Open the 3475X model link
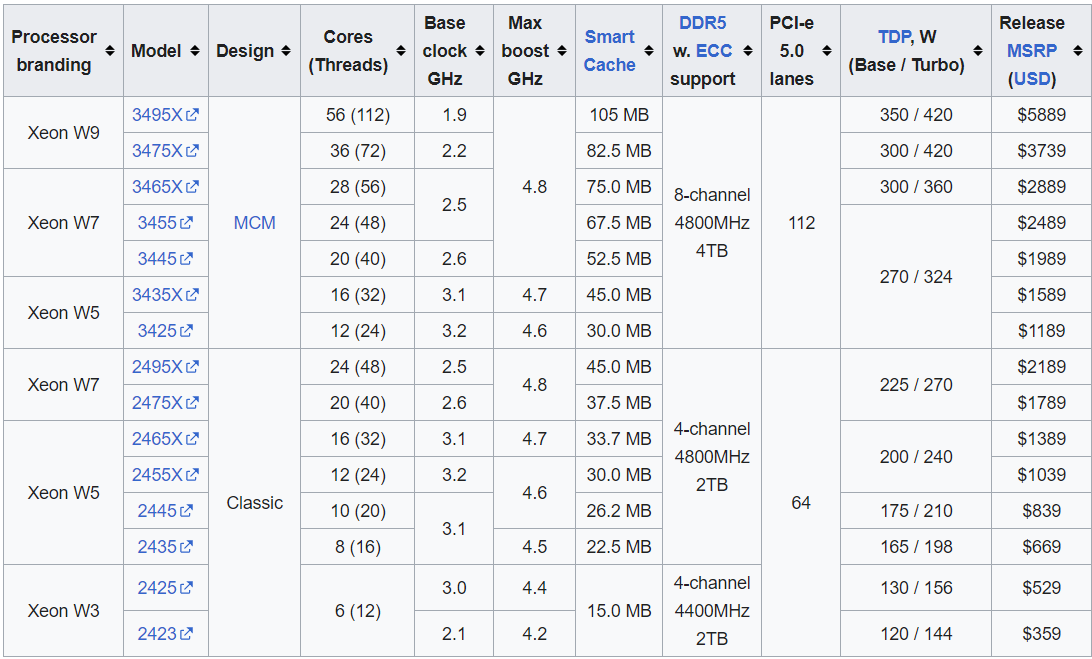This screenshot has width=1092, height=659. (166, 150)
